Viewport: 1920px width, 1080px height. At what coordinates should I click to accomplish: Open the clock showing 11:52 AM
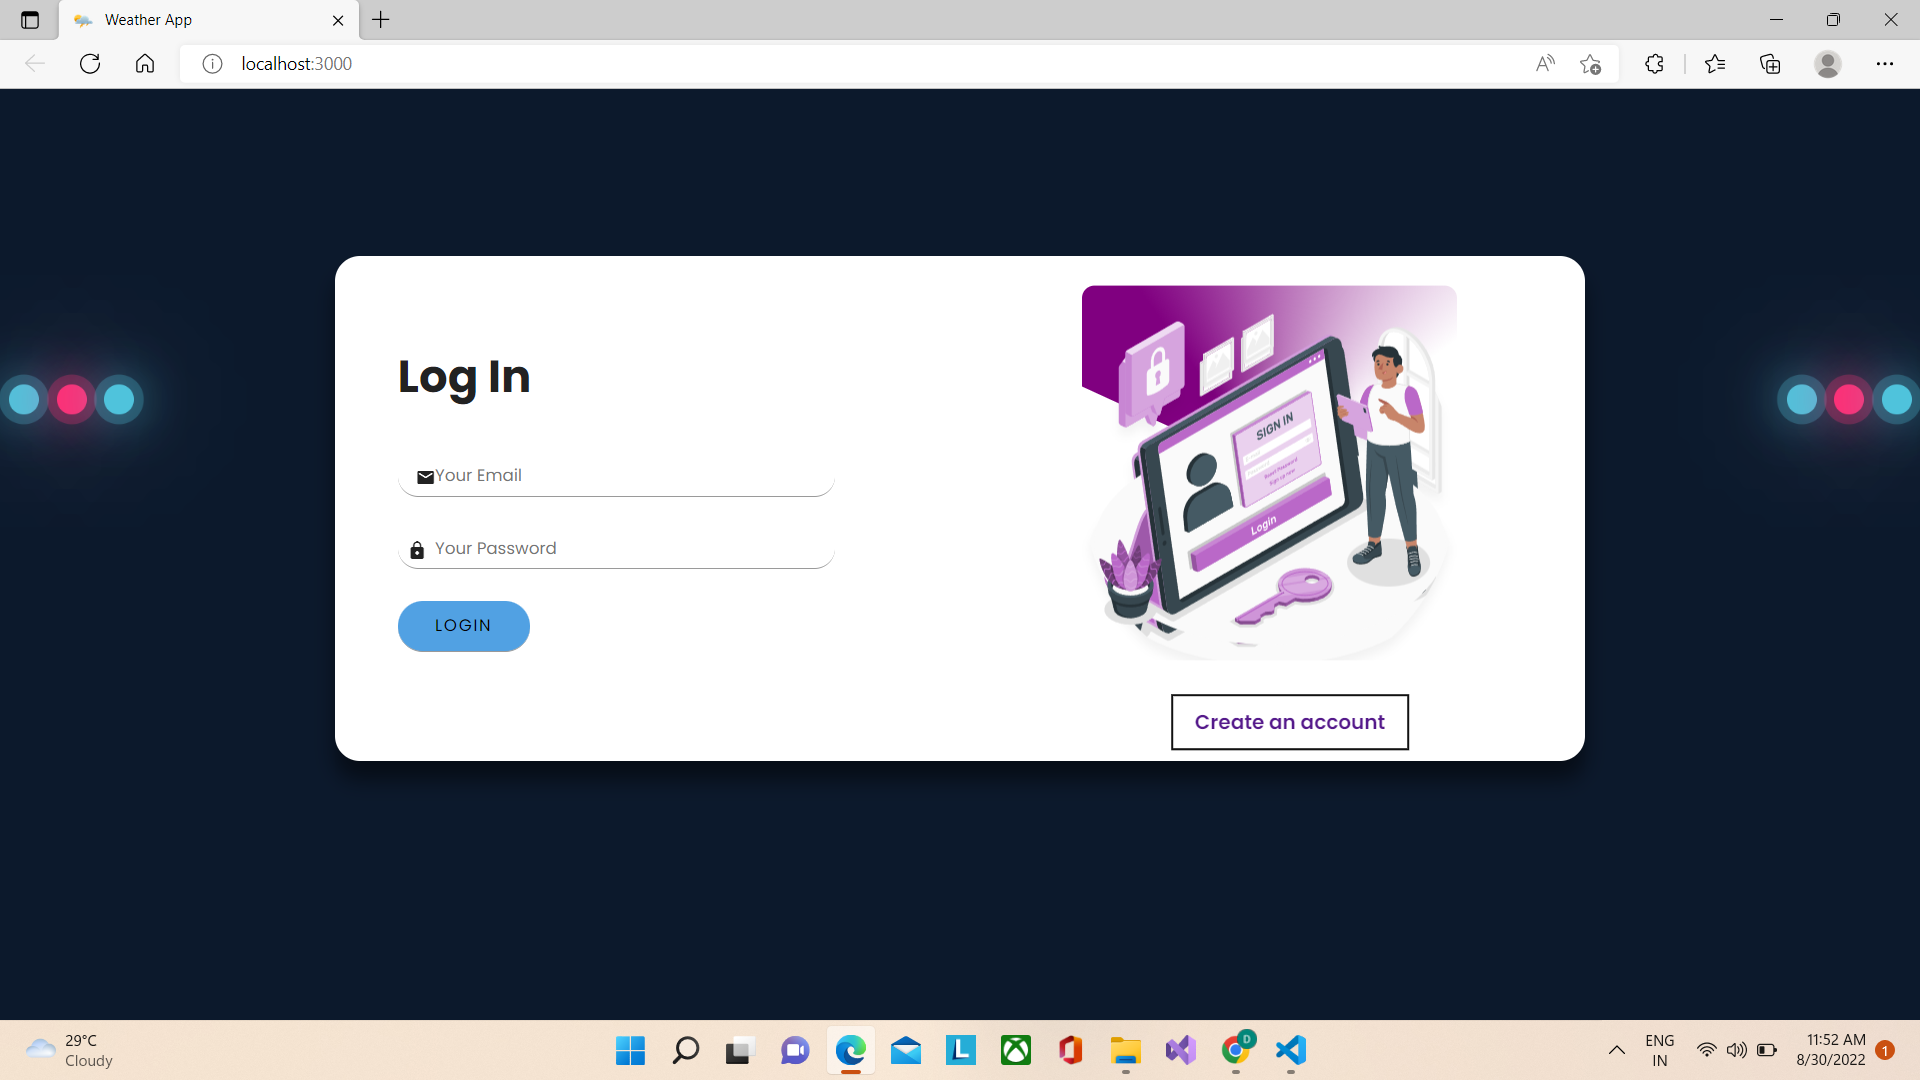[x=1831, y=1051]
